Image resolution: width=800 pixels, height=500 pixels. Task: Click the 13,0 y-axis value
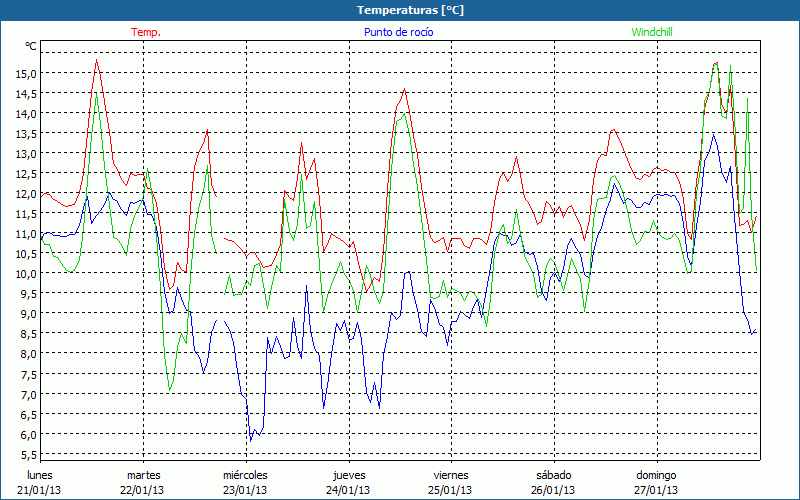[26, 154]
